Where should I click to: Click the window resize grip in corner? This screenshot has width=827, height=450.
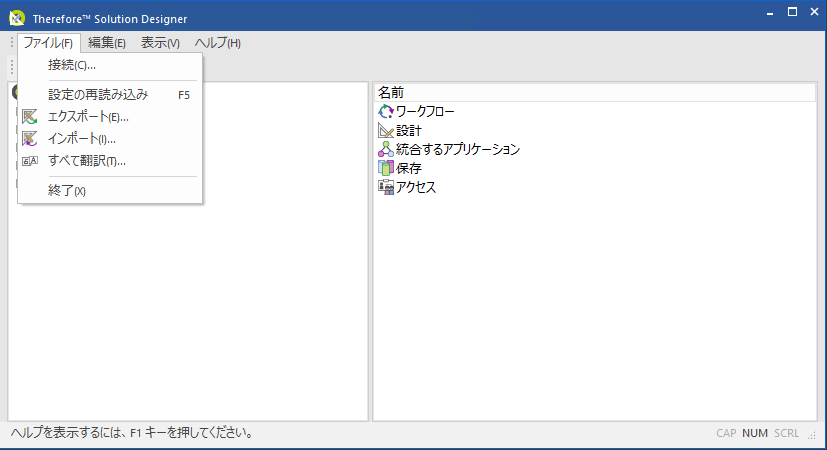[812, 435]
